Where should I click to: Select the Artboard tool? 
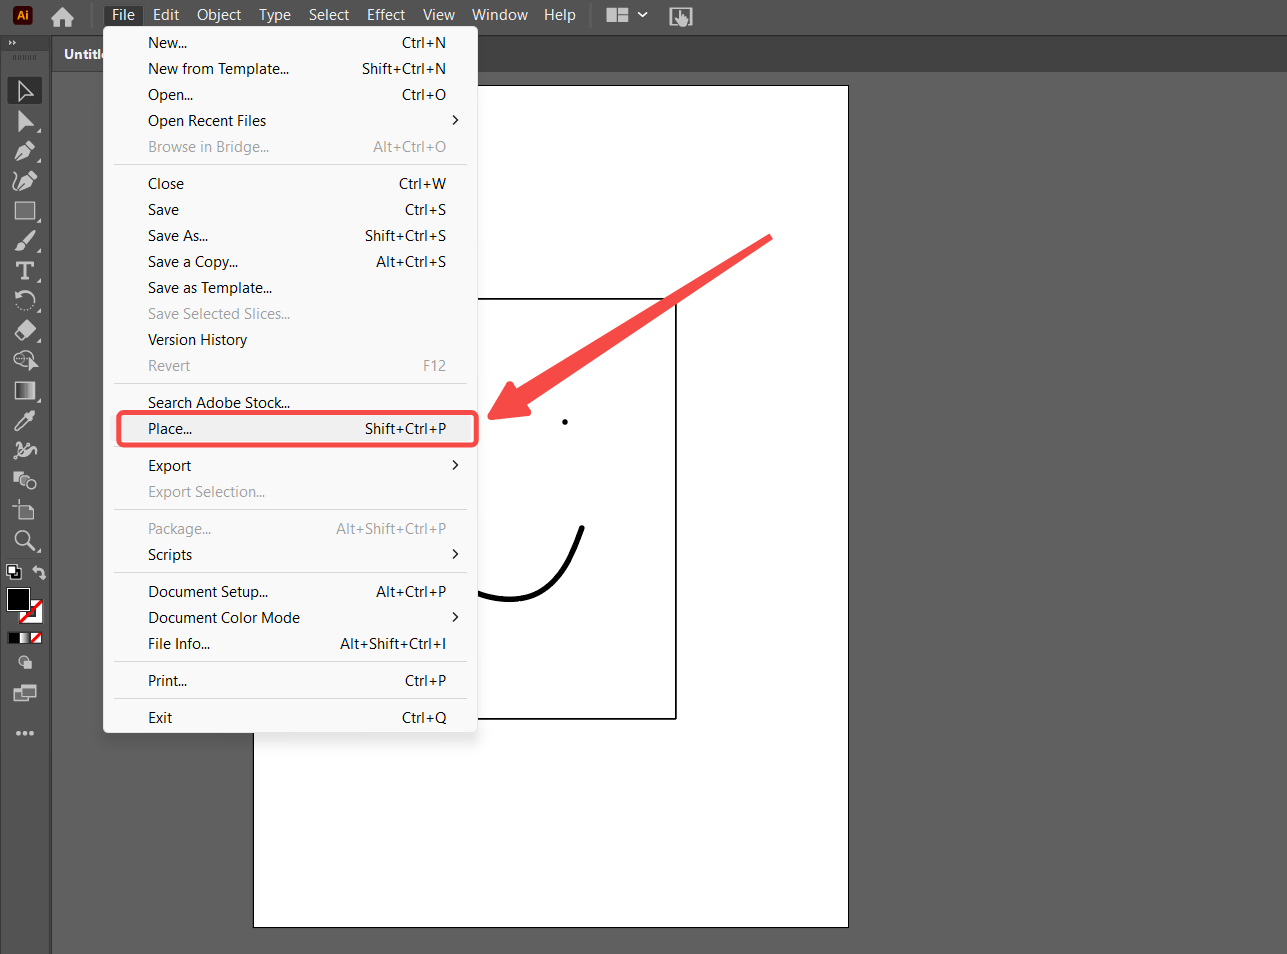pos(25,511)
